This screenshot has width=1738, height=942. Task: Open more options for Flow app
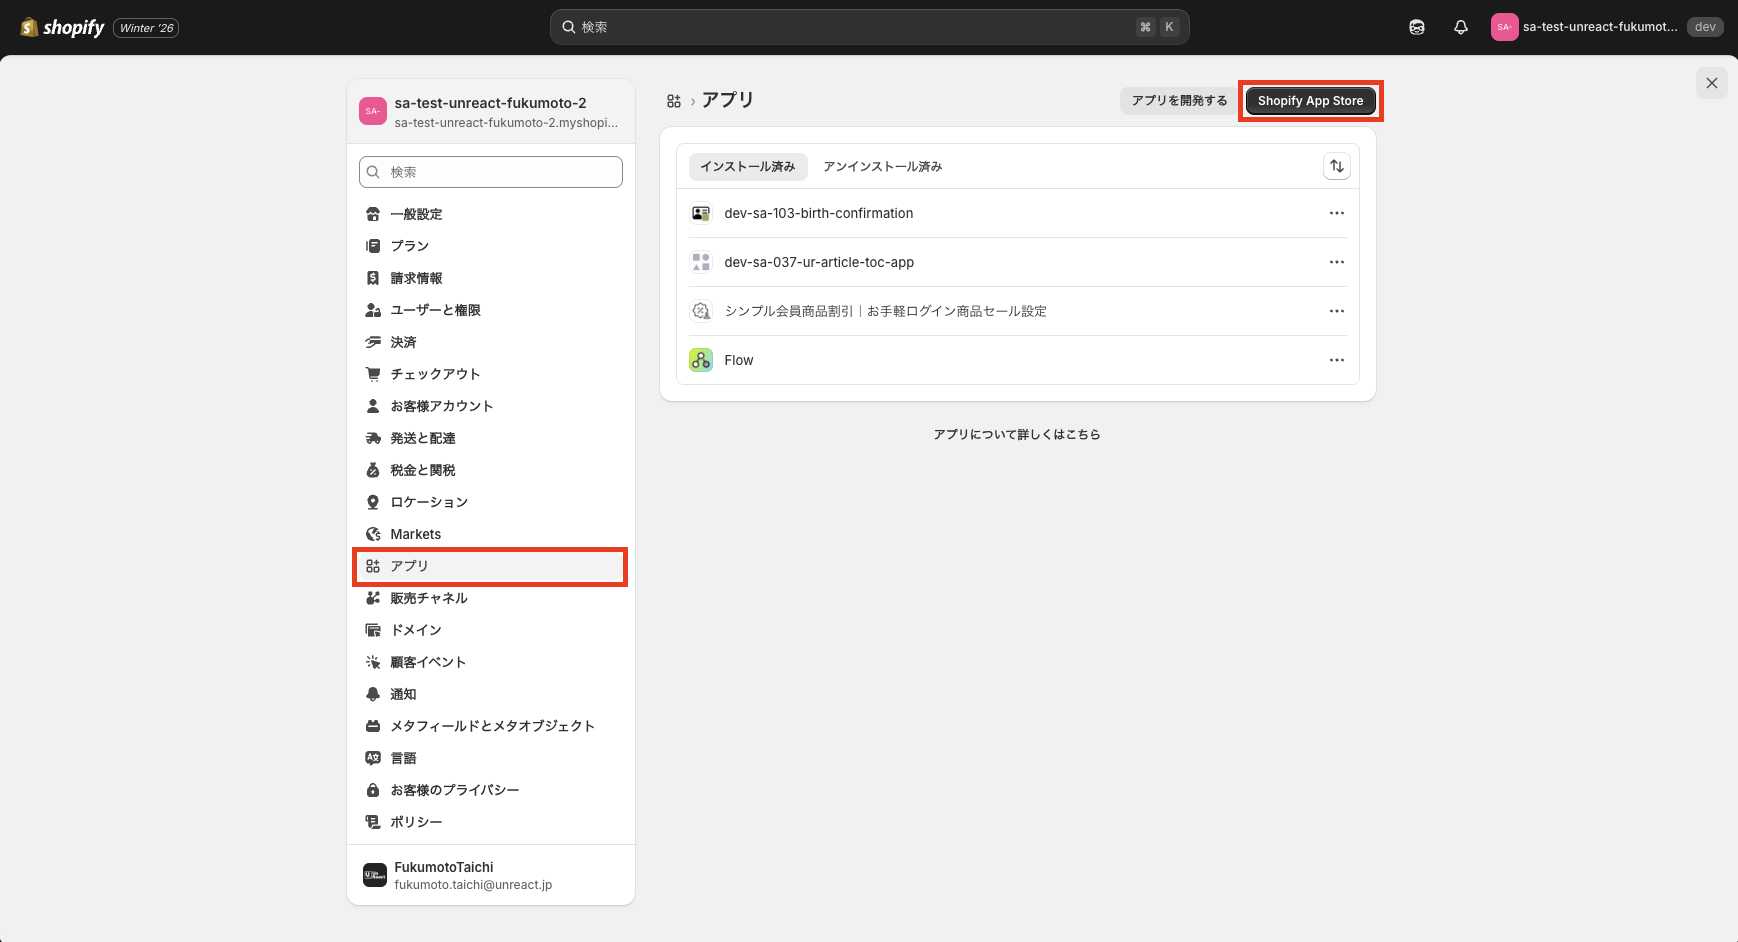point(1336,360)
